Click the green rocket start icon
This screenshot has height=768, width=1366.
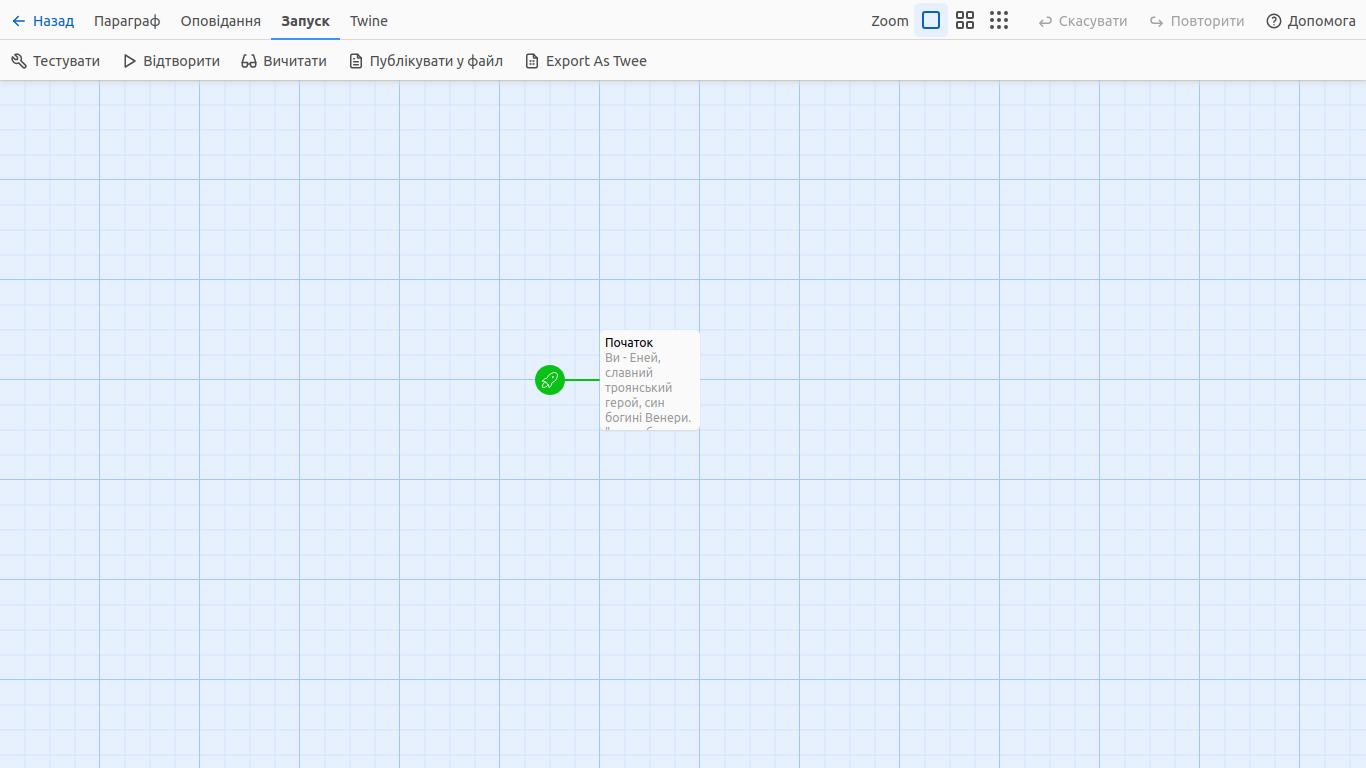point(550,380)
